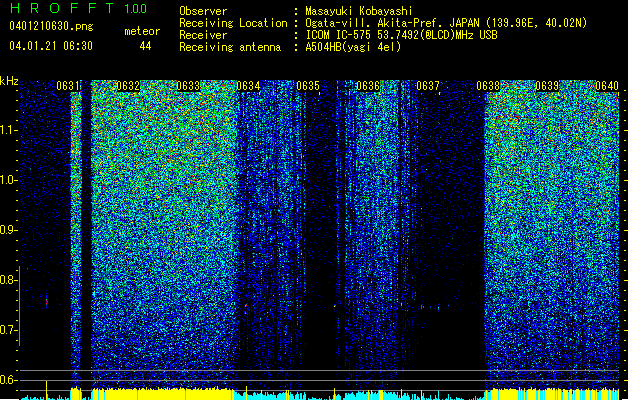Click the 0635 time marker
This screenshot has height=400, width=629.
pyautogui.click(x=308, y=86)
